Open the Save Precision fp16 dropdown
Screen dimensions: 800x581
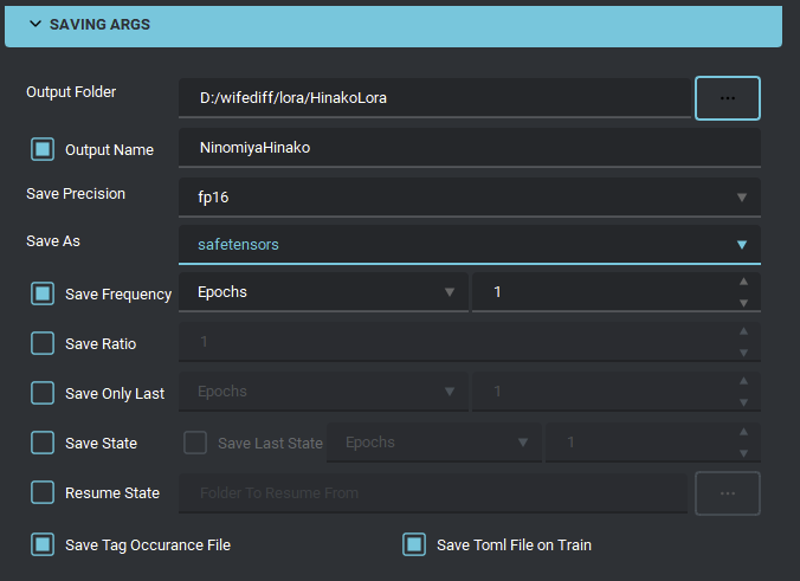469,197
